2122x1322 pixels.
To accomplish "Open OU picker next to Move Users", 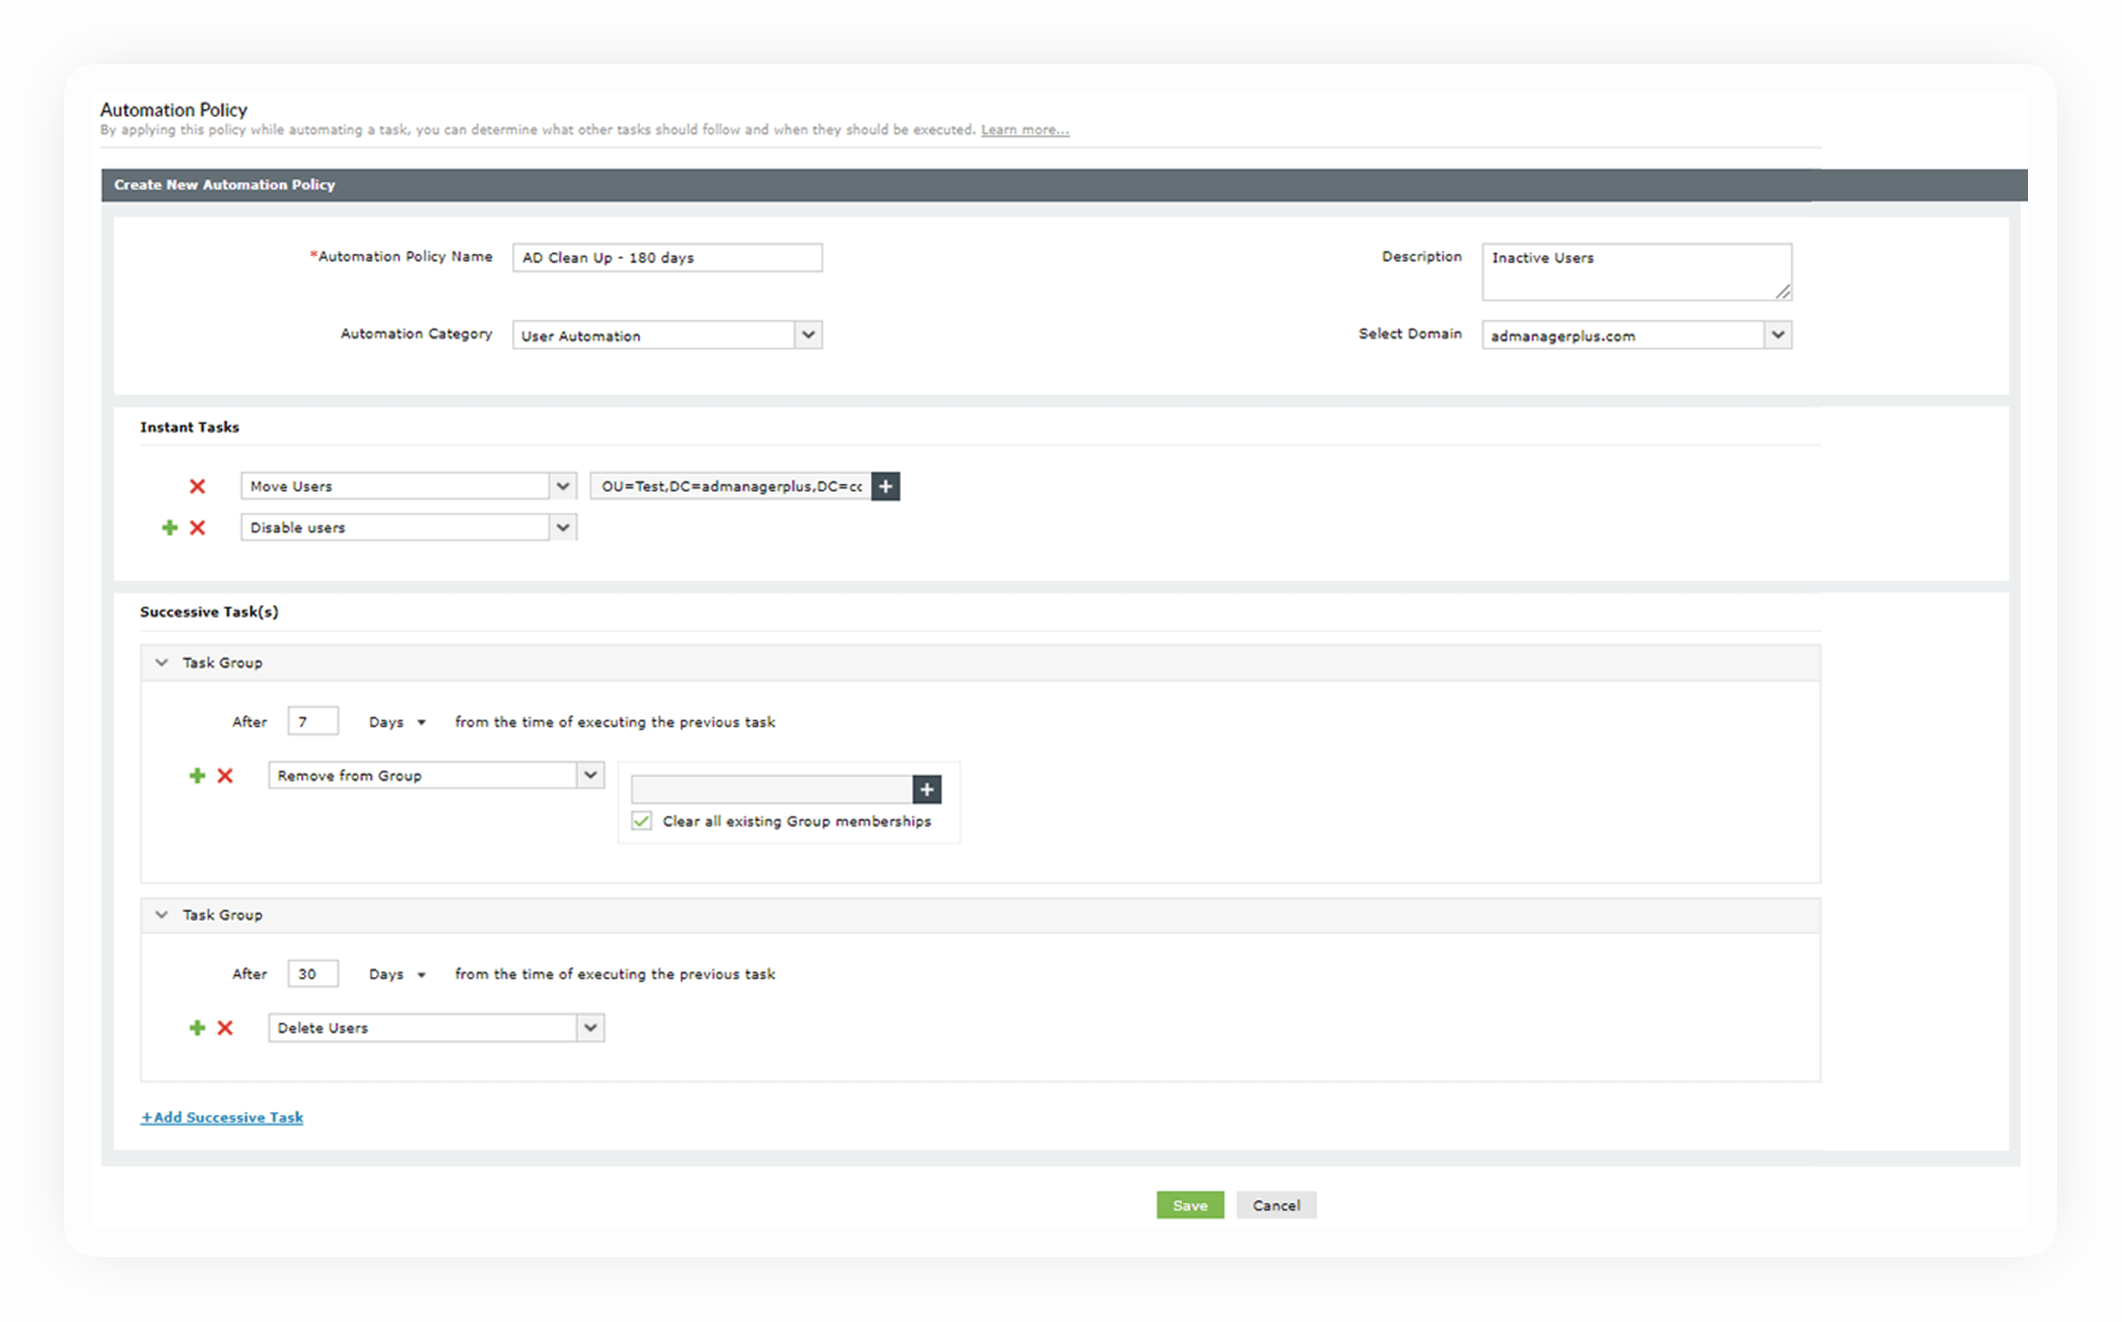I will pyautogui.click(x=885, y=486).
